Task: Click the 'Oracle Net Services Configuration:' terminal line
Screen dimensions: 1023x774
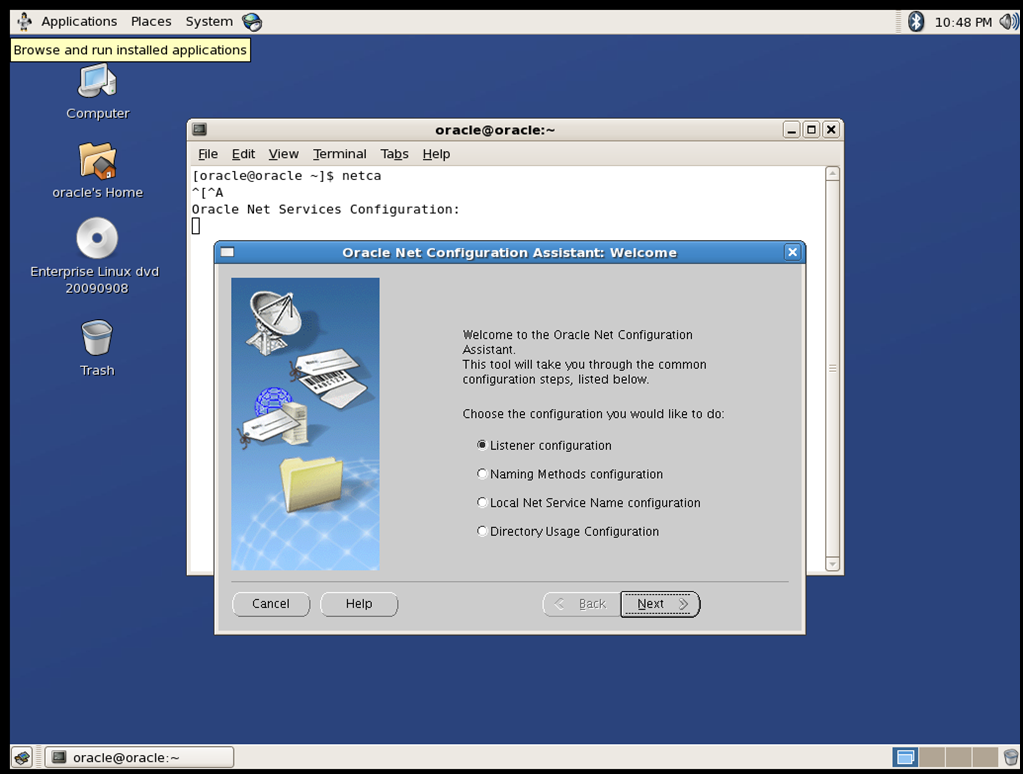Action: pyautogui.click(x=326, y=209)
